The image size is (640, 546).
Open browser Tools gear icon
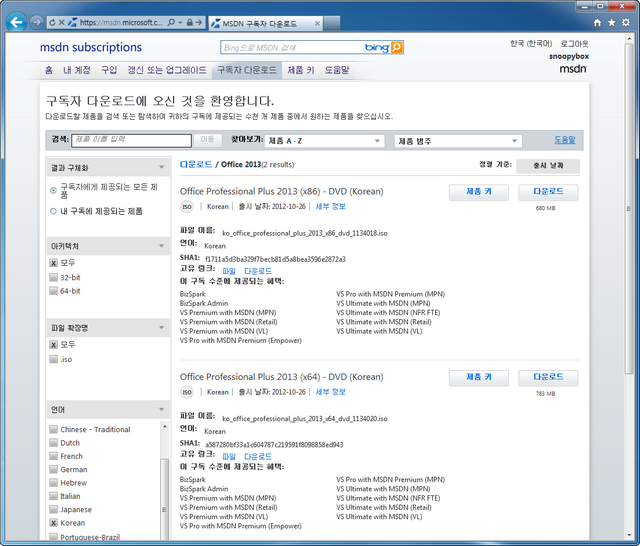tap(626, 22)
